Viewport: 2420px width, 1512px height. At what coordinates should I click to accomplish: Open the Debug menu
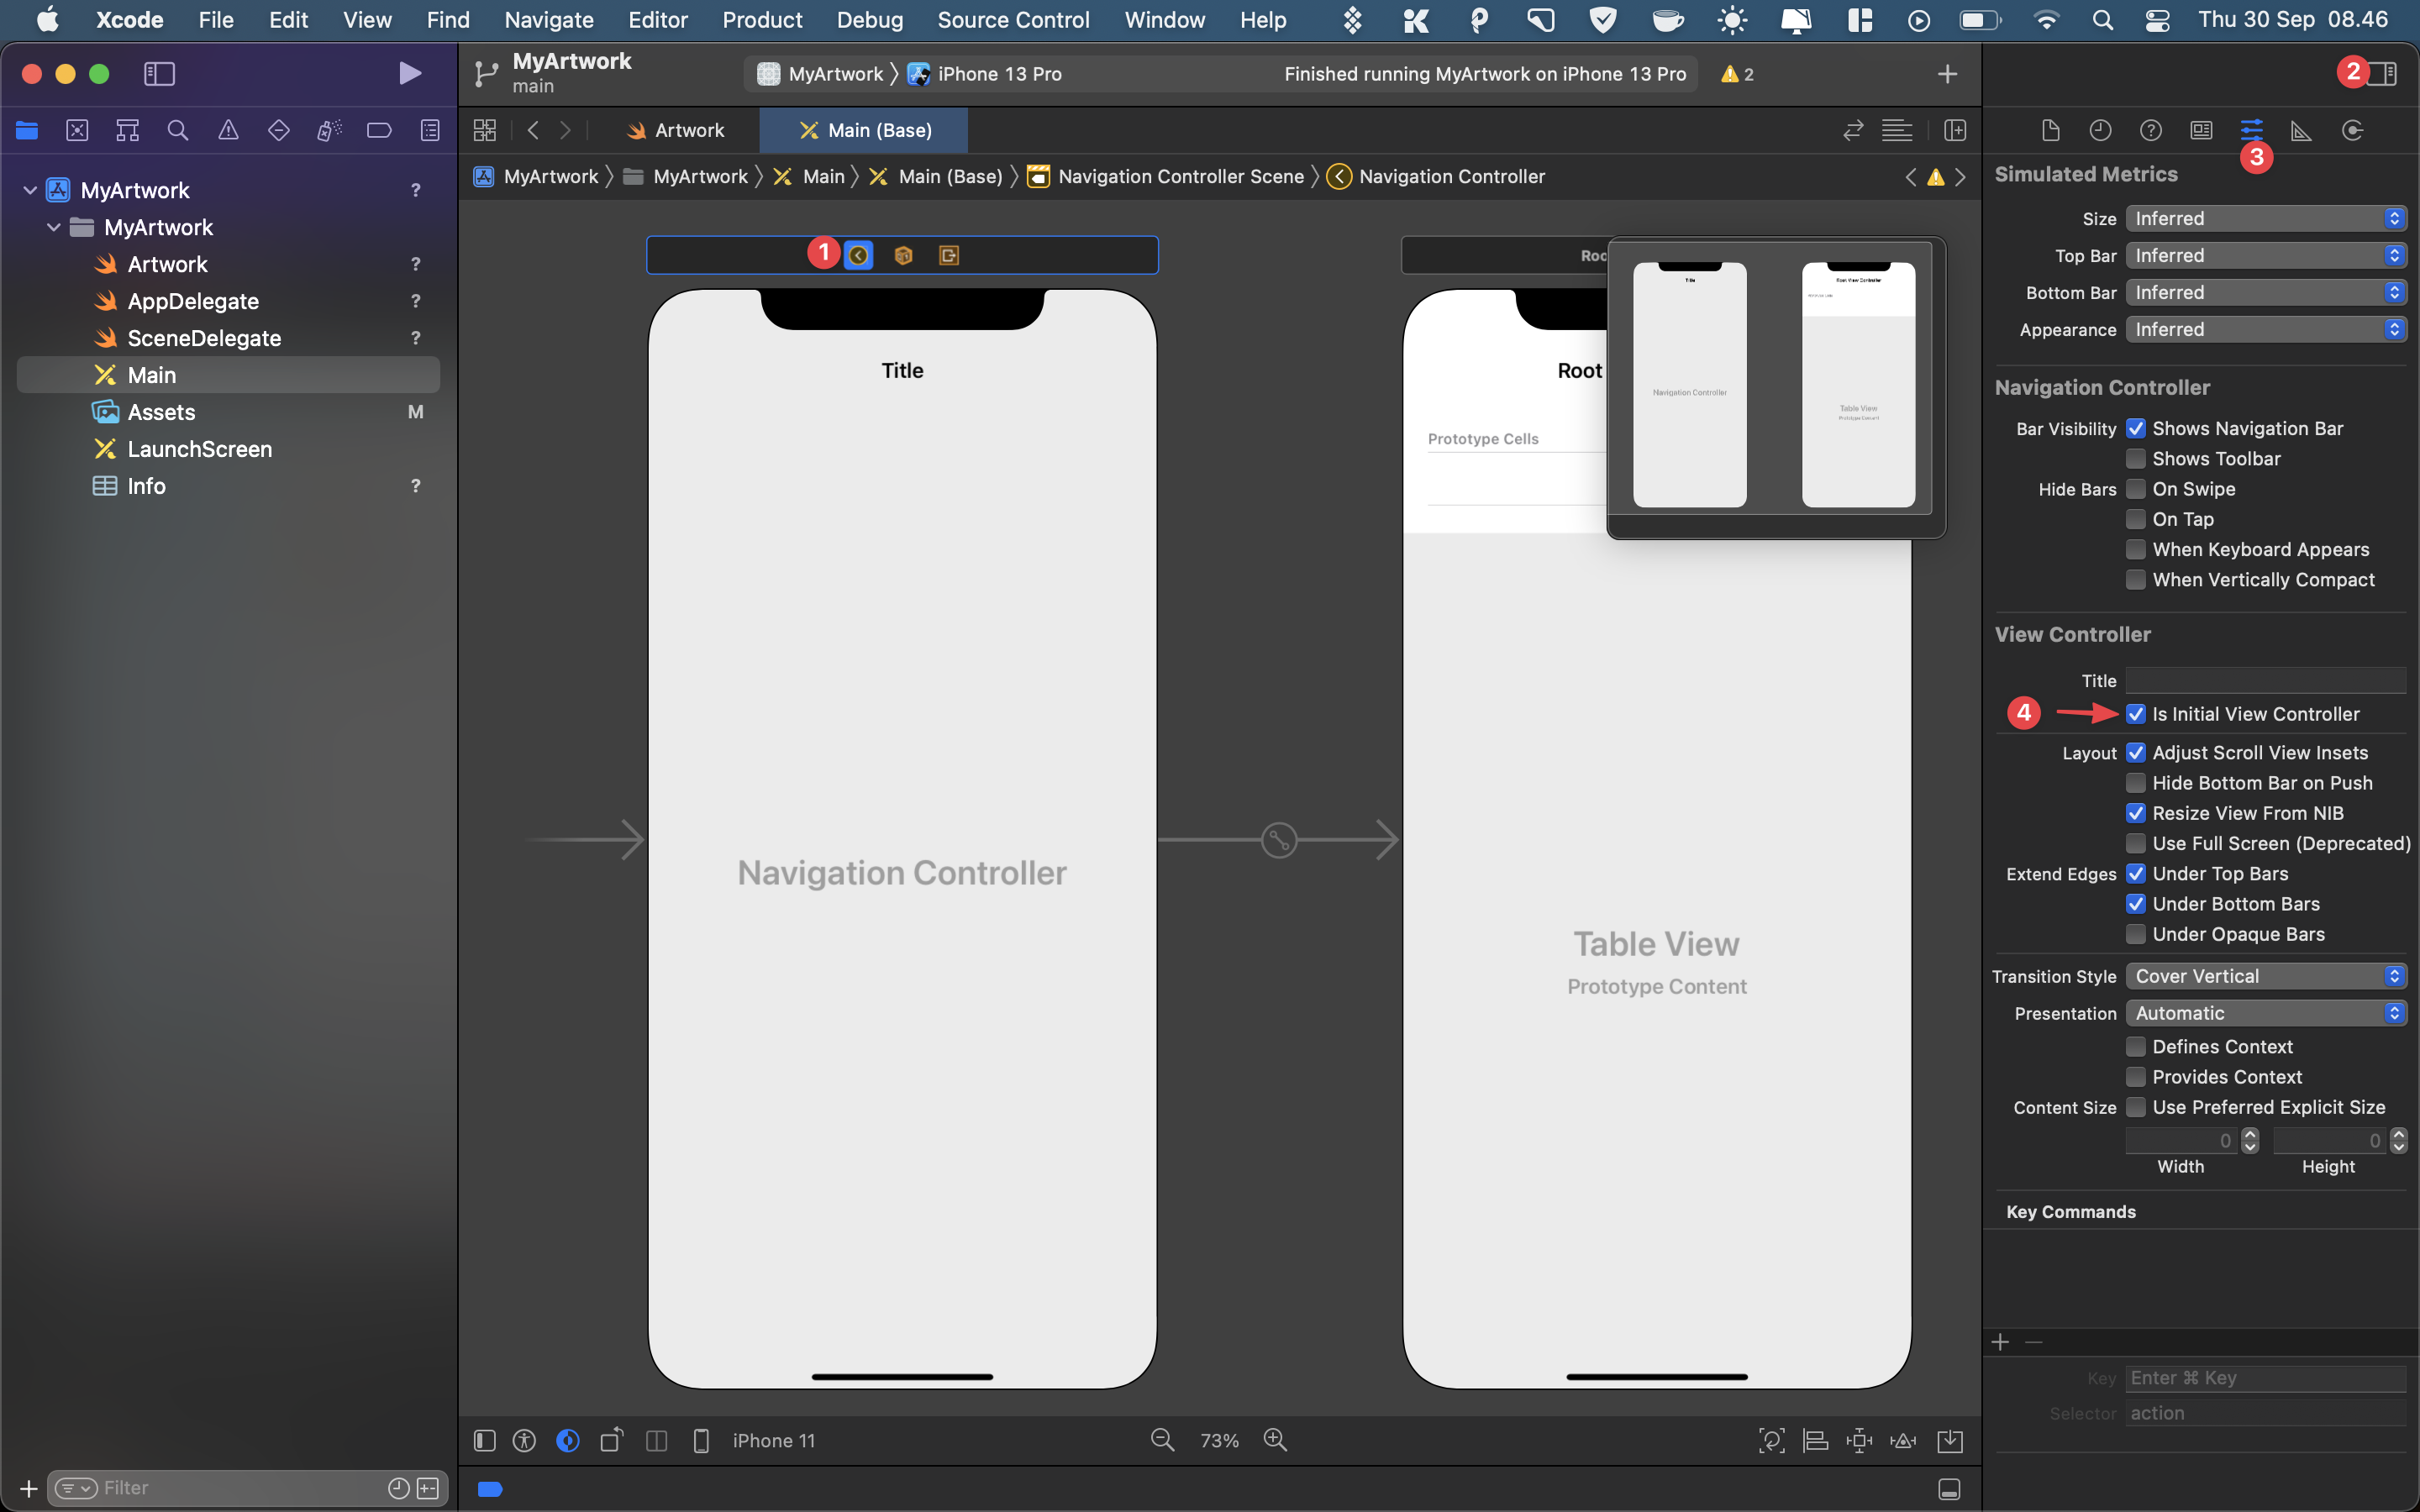pyautogui.click(x=869, y=20)
